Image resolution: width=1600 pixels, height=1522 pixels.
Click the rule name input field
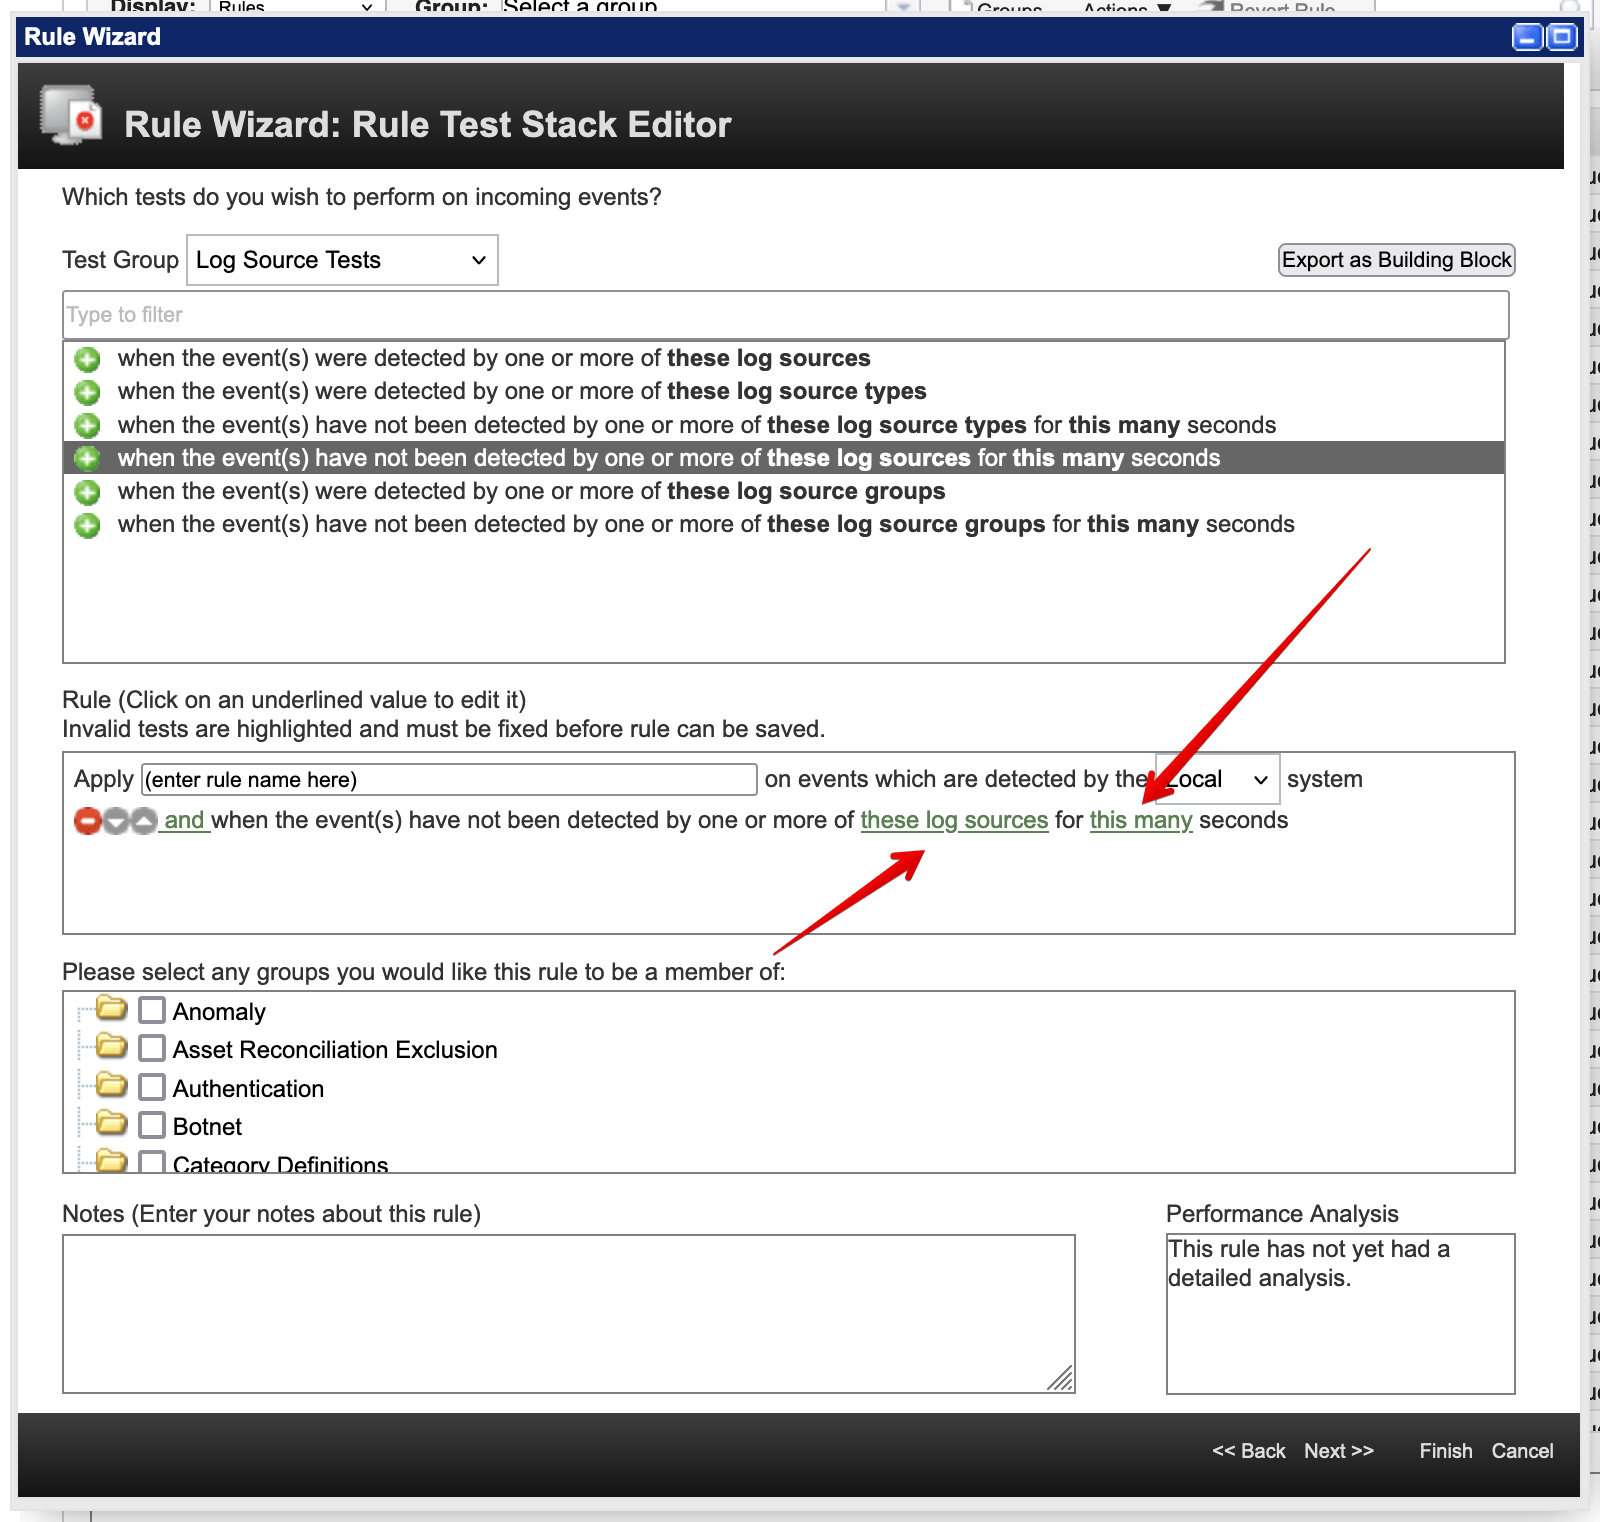point(447,778)
